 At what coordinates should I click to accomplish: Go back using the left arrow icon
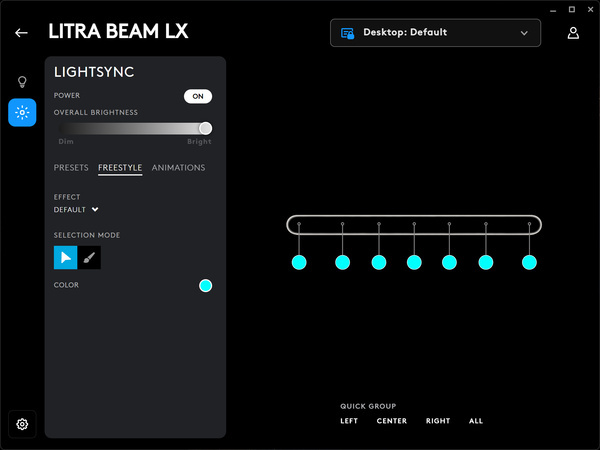(21, 33)
